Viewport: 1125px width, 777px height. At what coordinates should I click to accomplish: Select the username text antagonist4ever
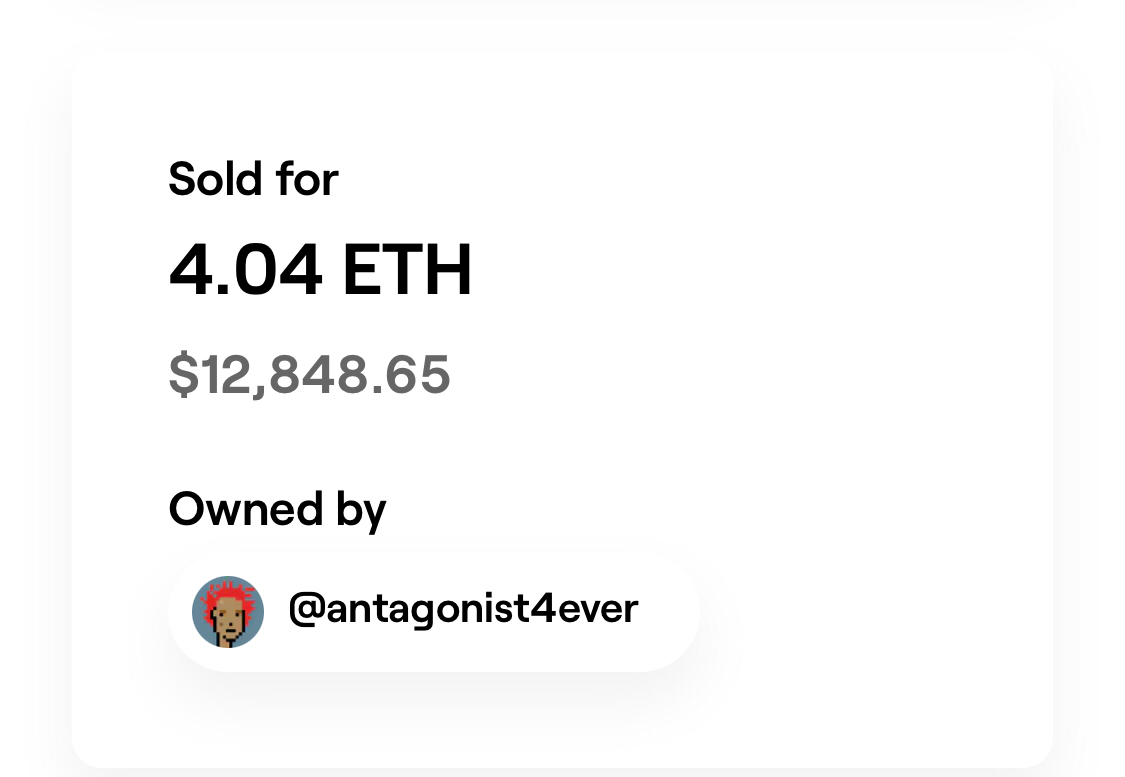point(482,609)
